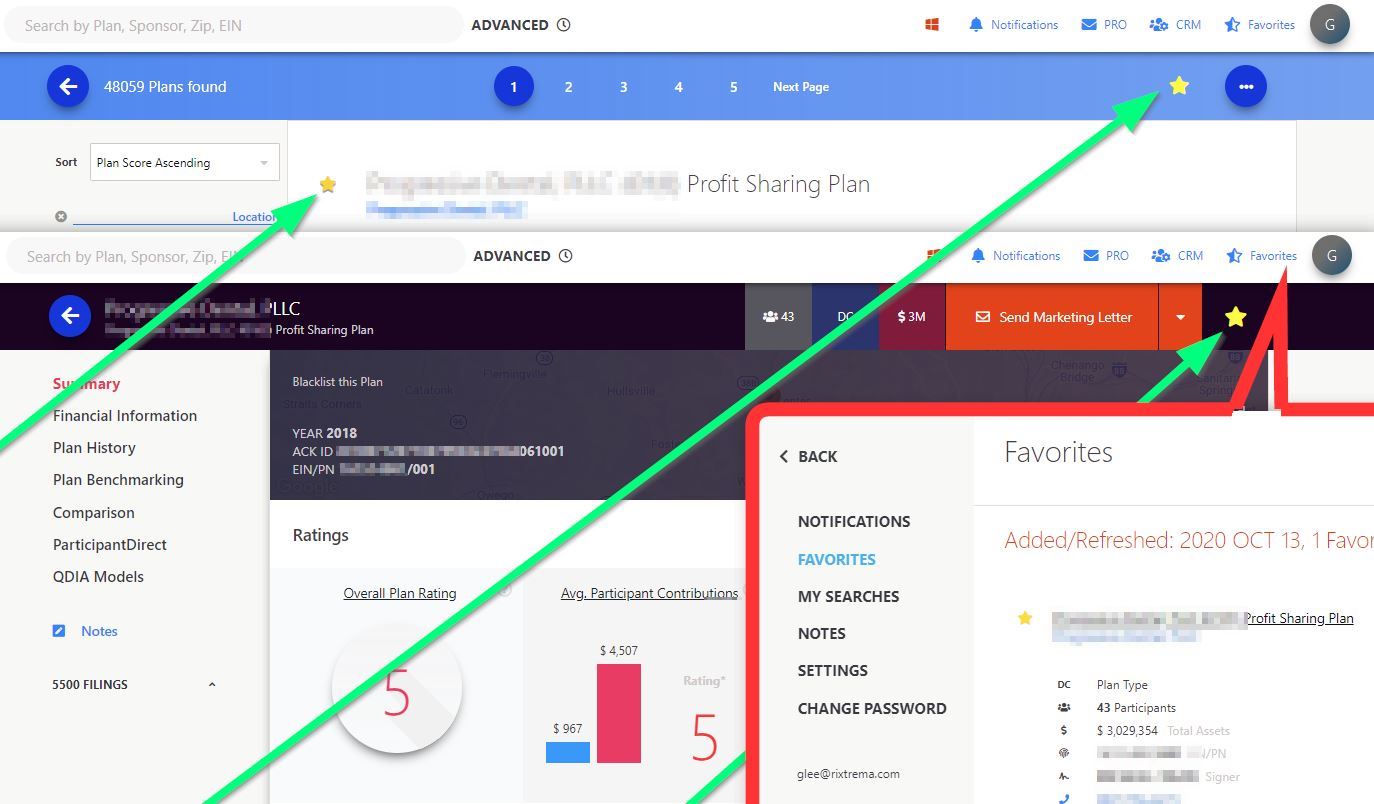Click the yellow star in blue results bar
Viewport: 1374px width, 804px height.
tap(1179, 86)
